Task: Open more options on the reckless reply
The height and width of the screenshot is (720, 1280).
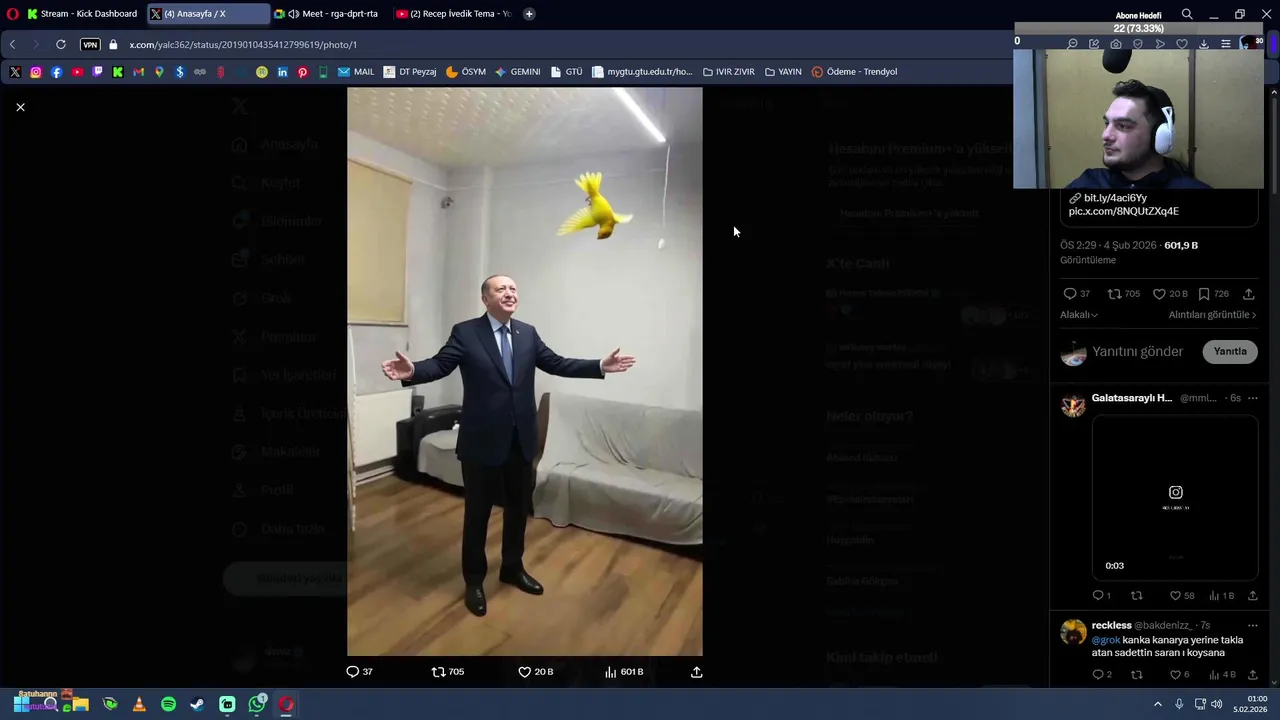Action: (1252, 626)
